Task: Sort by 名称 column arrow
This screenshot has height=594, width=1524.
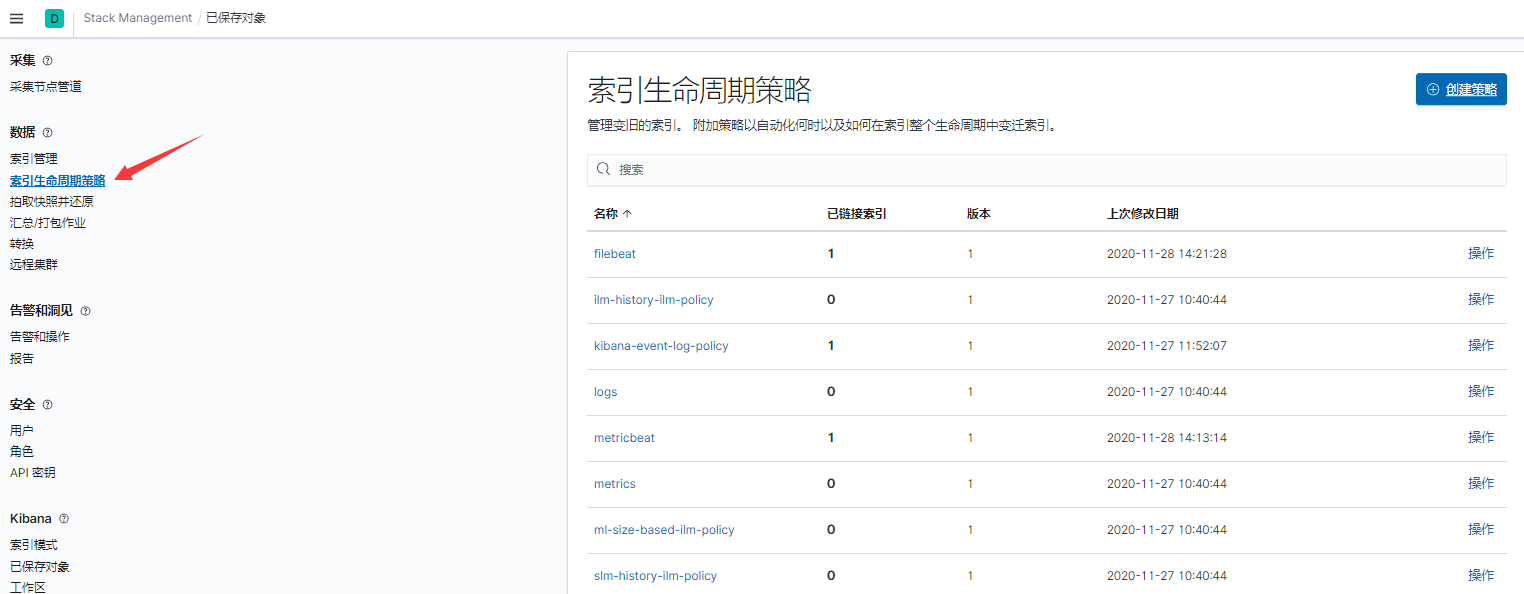Action: (627, 214)
